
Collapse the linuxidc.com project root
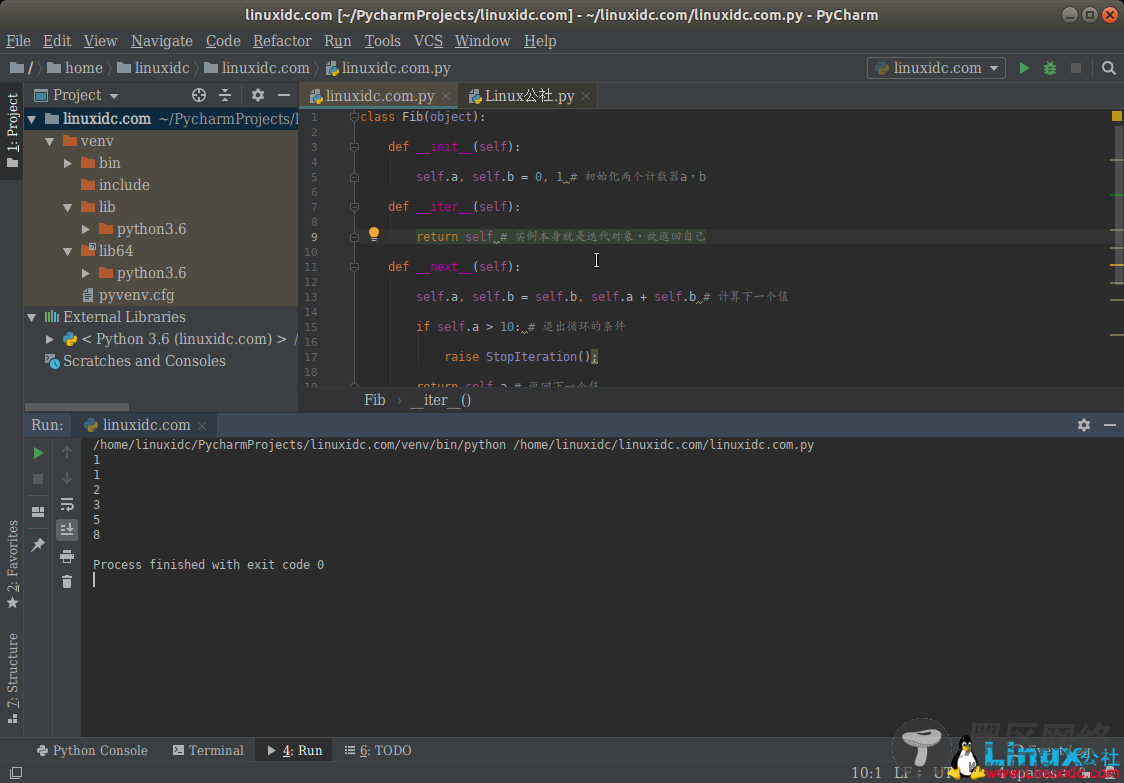(x=32, y=119)
